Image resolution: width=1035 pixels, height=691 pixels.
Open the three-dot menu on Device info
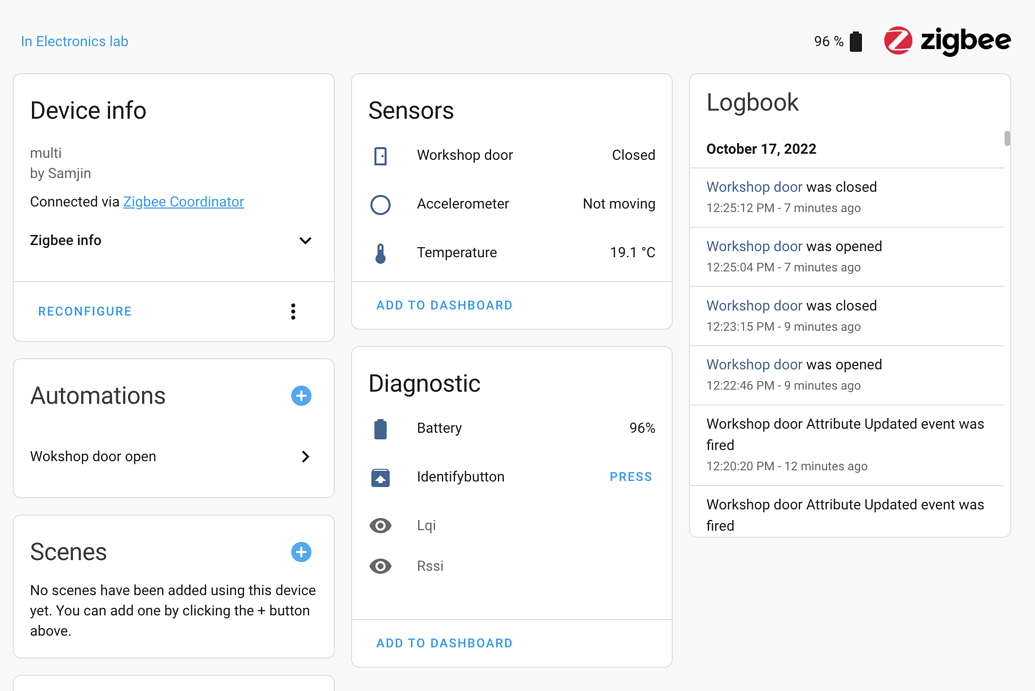pyautogui.click(x=293, y=311)
